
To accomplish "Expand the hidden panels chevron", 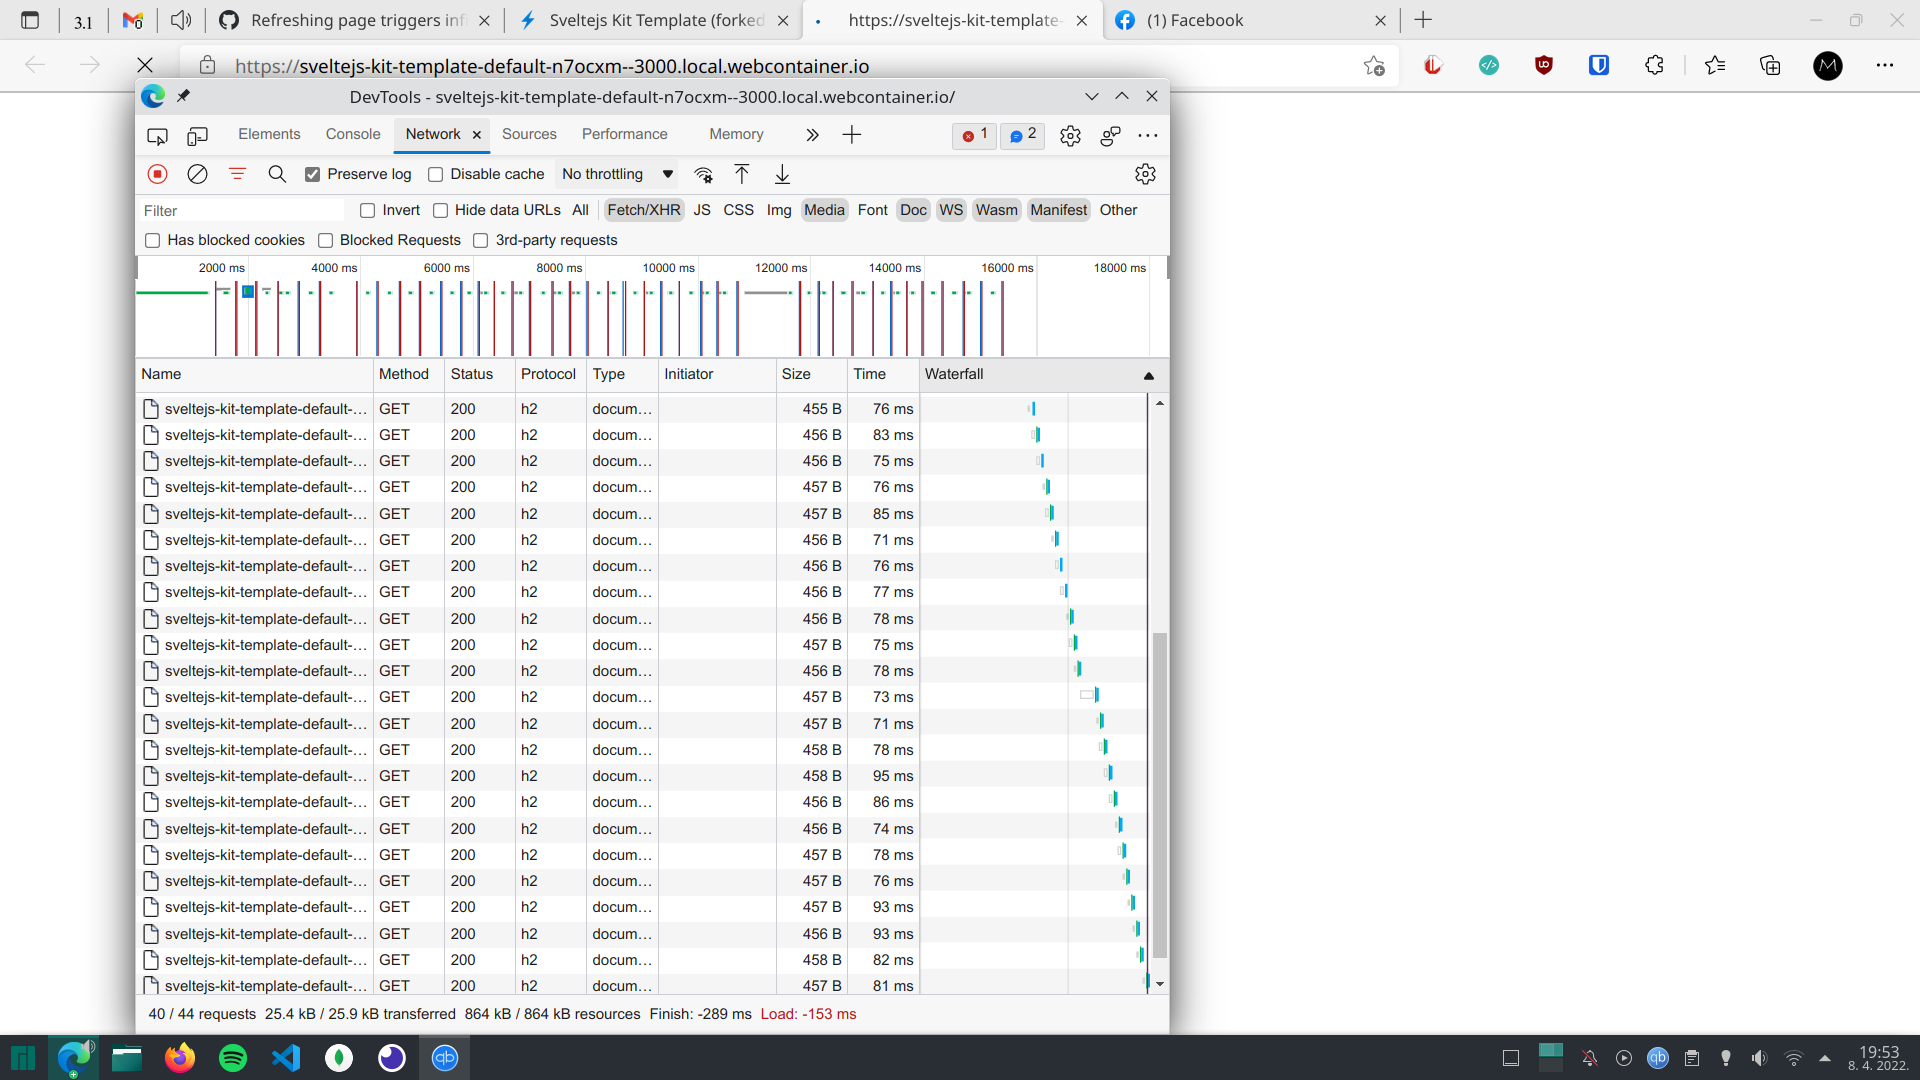I will point(812,134).
